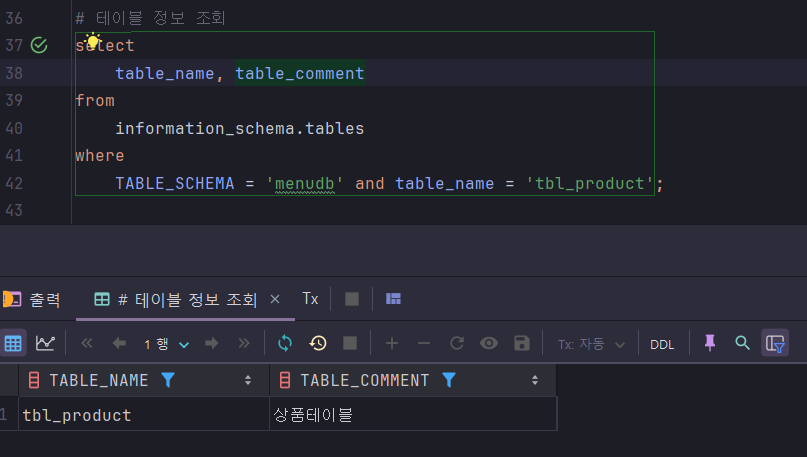Image resolution: width=807 pixels, height=457 pixels.
Task: Open filter for TABLE_NAME column
Action: point(168,380)
